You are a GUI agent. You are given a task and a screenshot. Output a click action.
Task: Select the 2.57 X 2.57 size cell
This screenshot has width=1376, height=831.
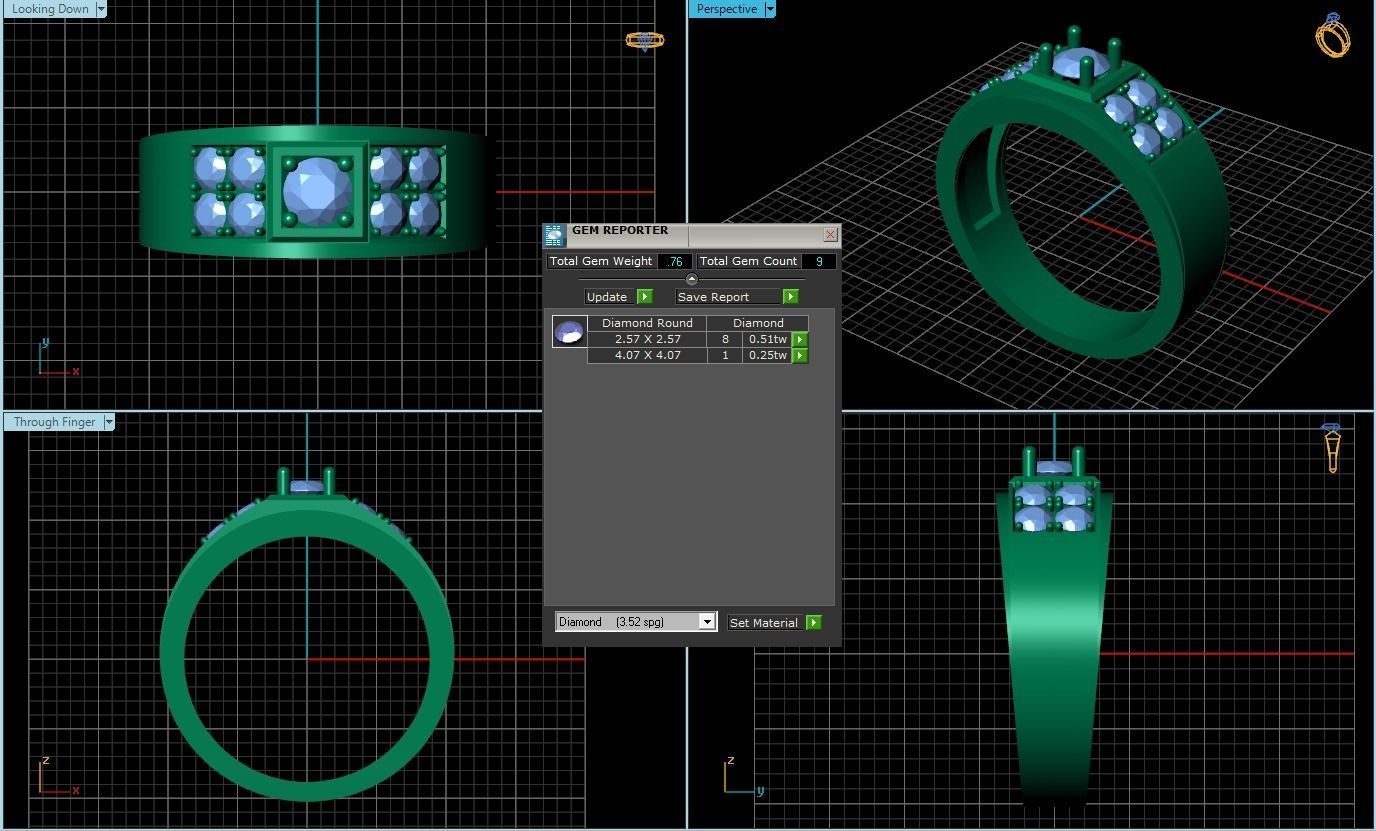647,339
